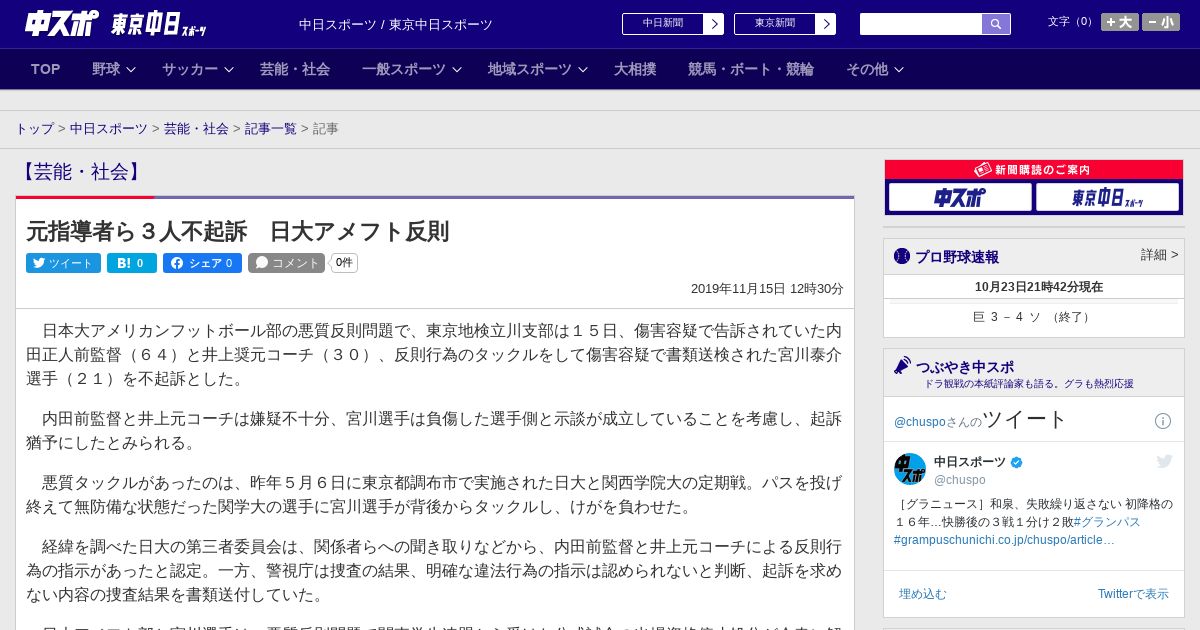Open the コメント comments button

point(287,263)
